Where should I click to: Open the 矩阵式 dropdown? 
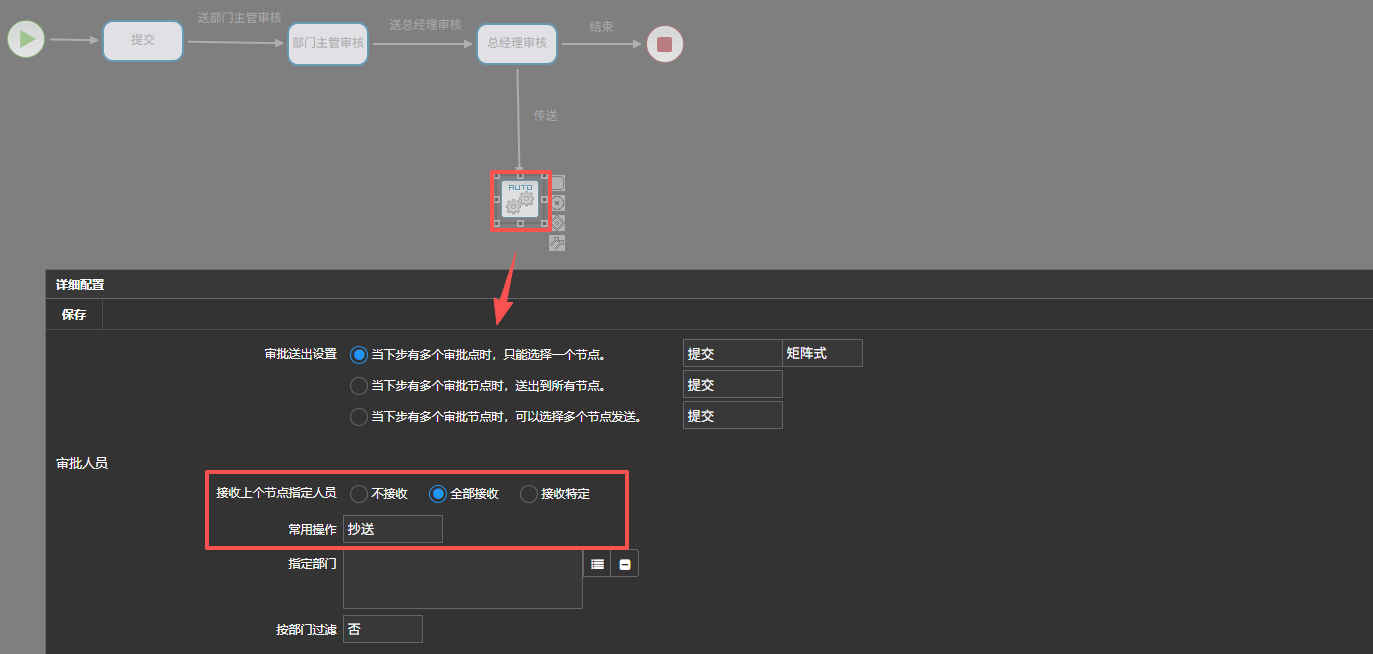tap(822, 353)
